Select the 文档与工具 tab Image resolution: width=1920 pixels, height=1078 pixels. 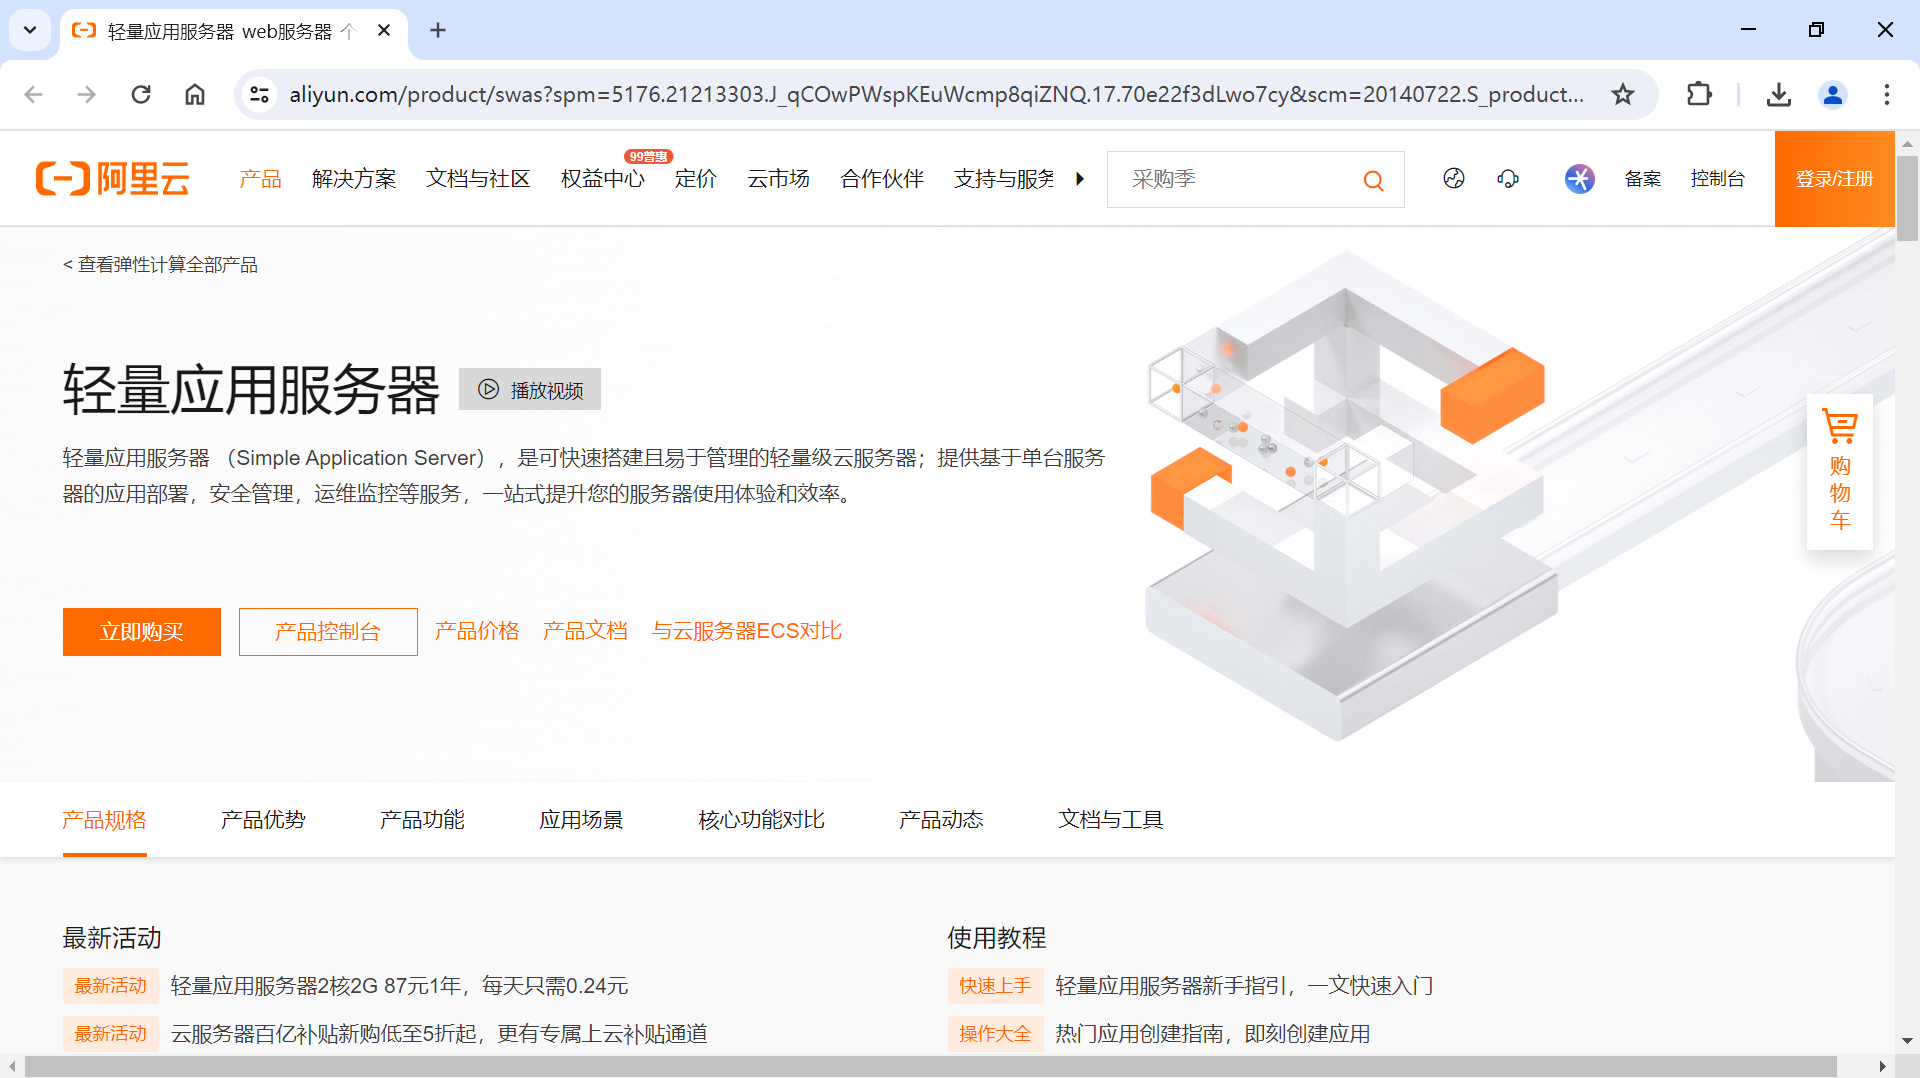click(x=1111, y=820)
